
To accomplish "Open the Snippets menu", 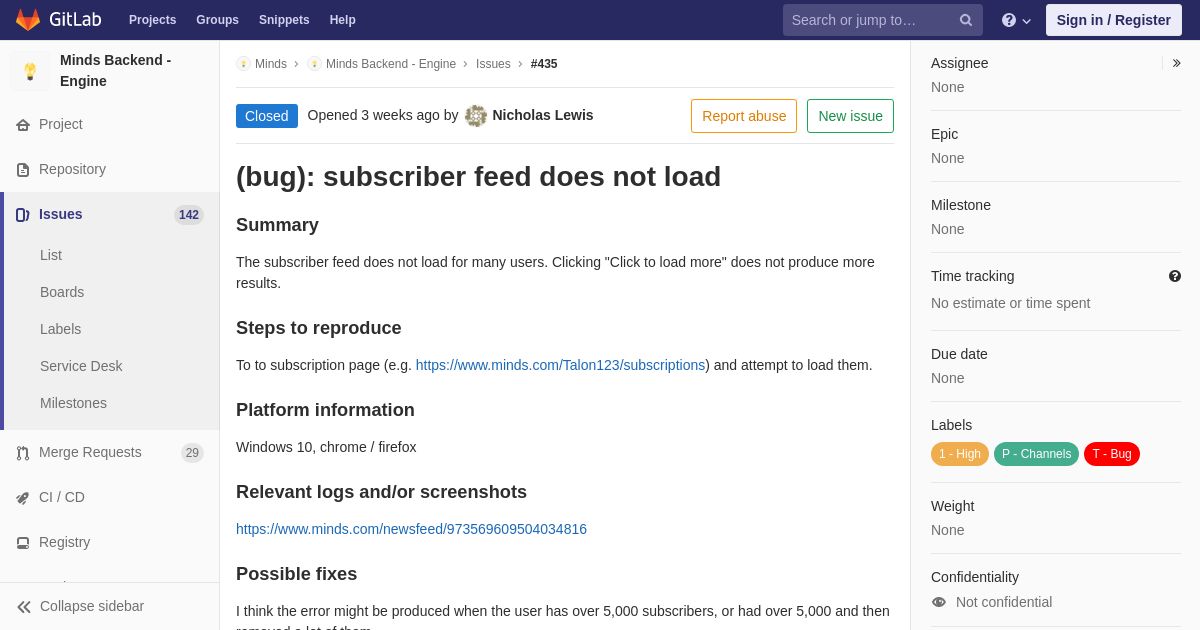I will point(284,20).
